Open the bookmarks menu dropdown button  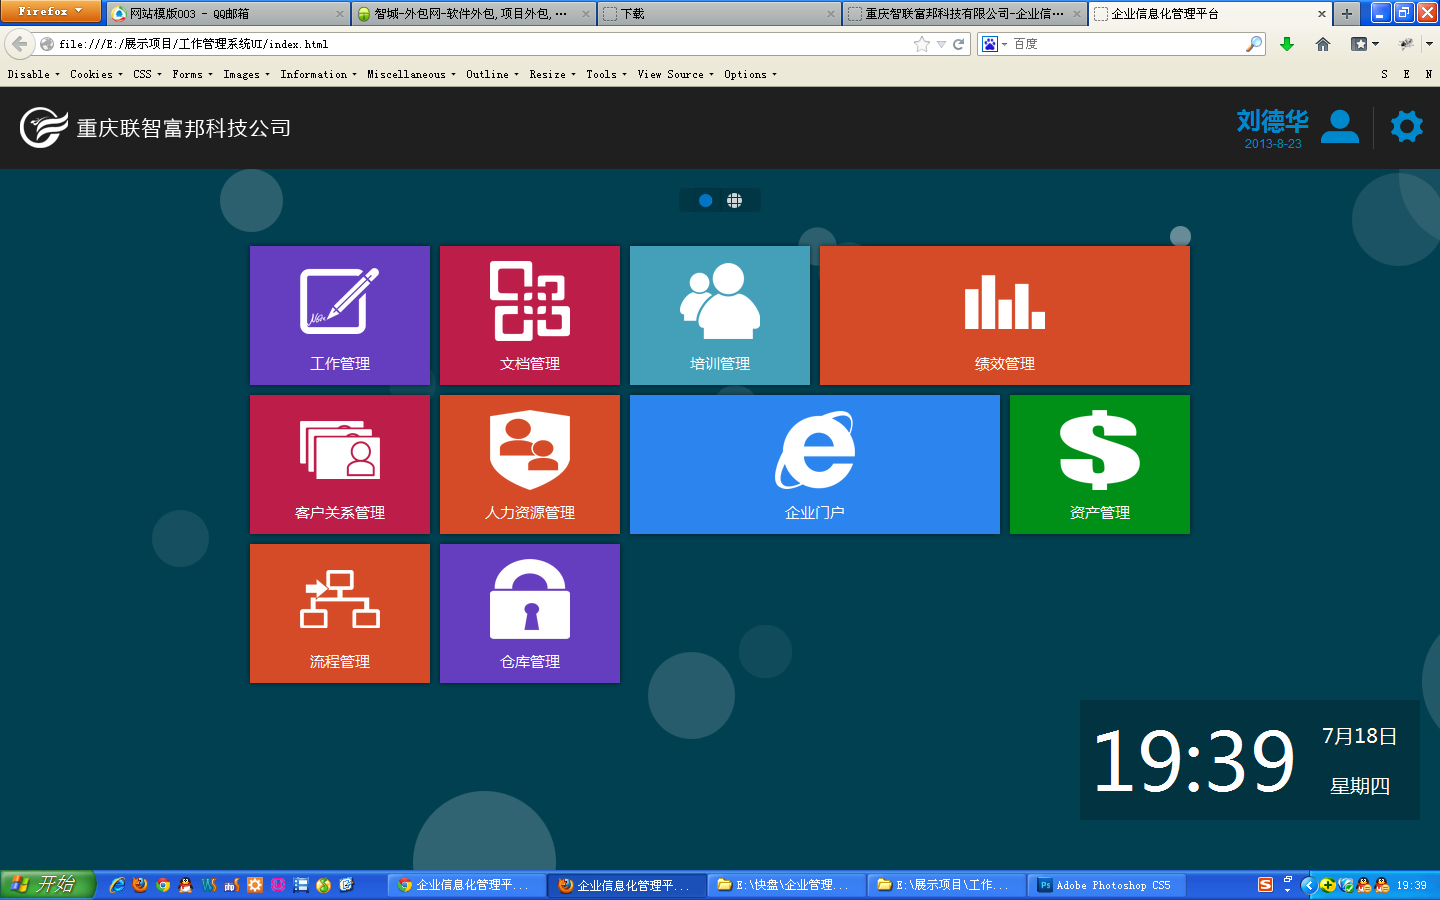pyautogui.click(x=1365, y=44)
